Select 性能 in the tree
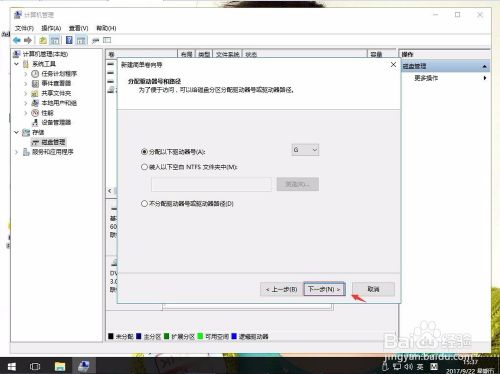This screenshot has width=500, height=374. click(47, 113)
